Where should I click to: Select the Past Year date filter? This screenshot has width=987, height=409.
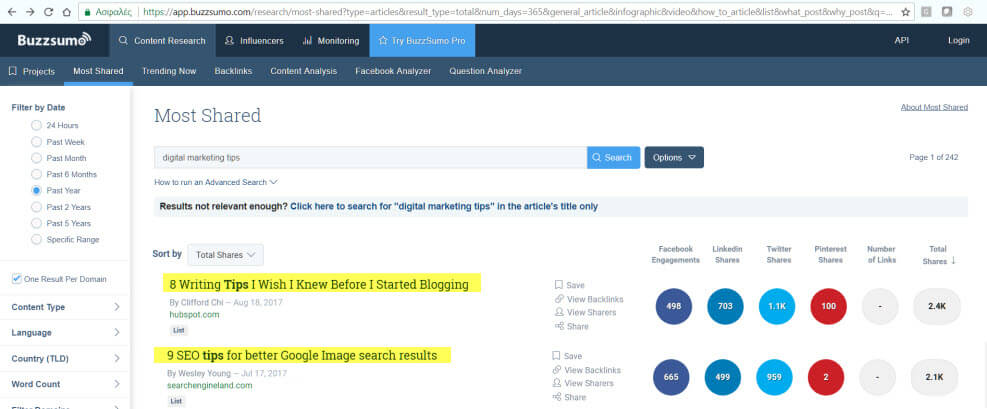click(x=36, y=190)
